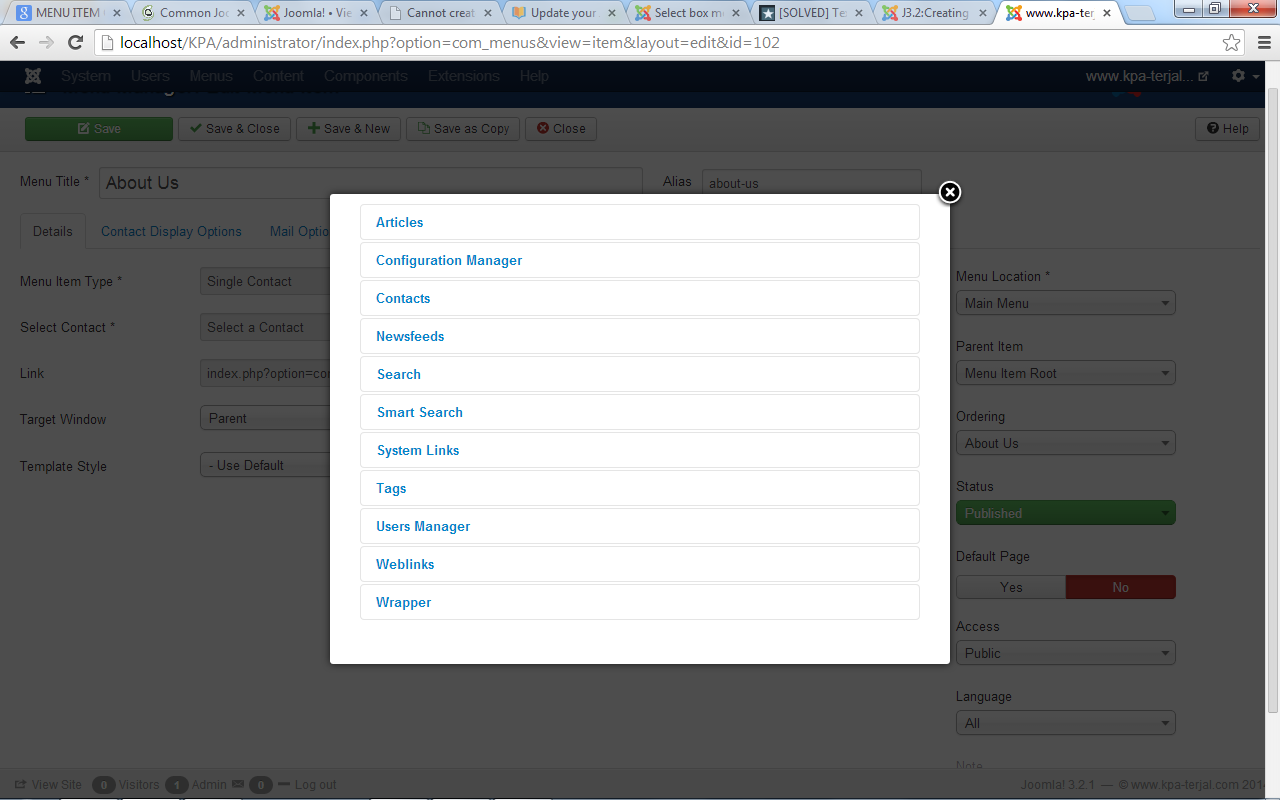The image size is (1280, 800).
Task: Reload the page with the refresh icon
Action: tap(76, 44)
